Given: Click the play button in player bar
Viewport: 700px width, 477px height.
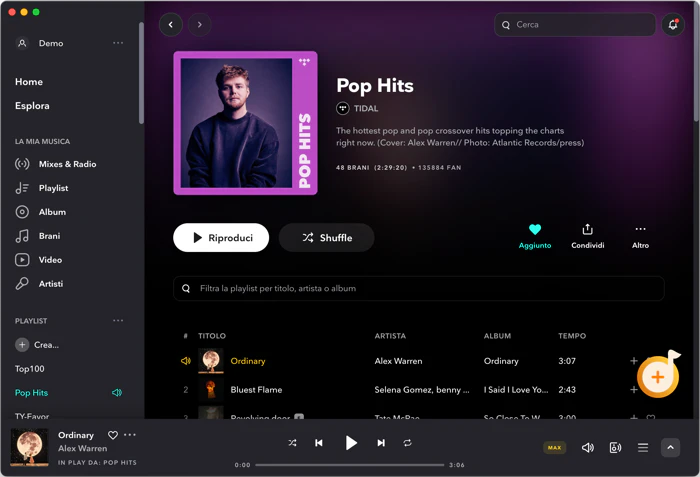Looking at the screenshot, I should click(351, 443).
